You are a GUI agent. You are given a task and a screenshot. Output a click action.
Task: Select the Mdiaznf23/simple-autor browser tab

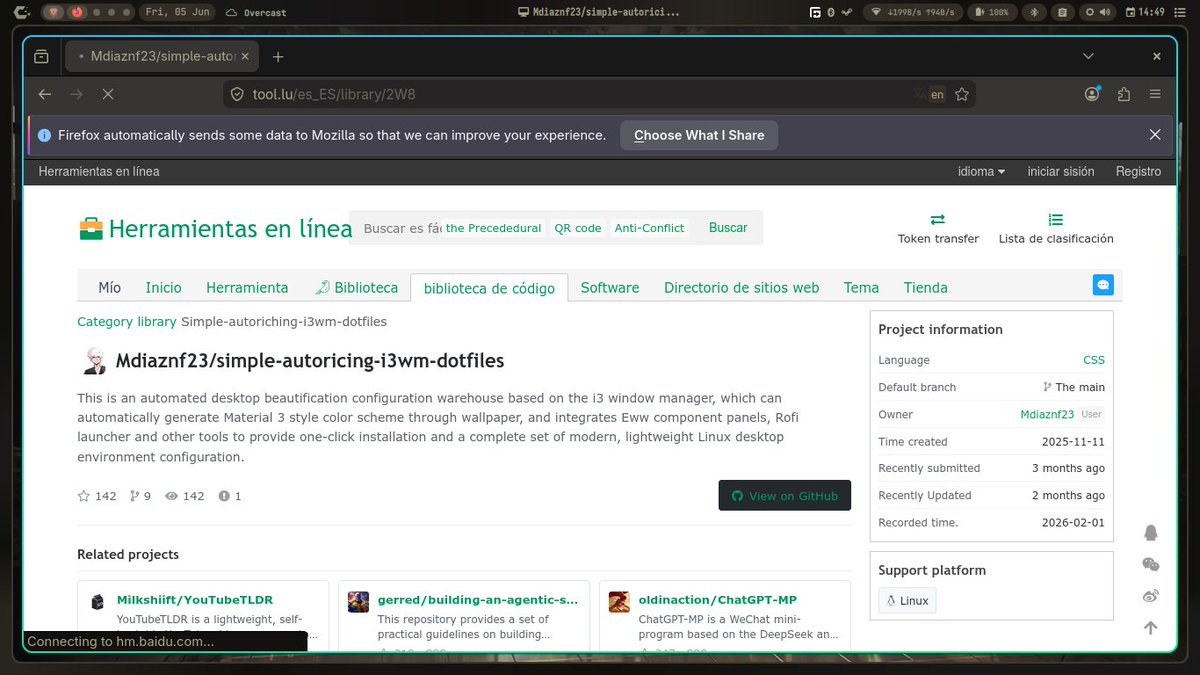tap(160, 57)
